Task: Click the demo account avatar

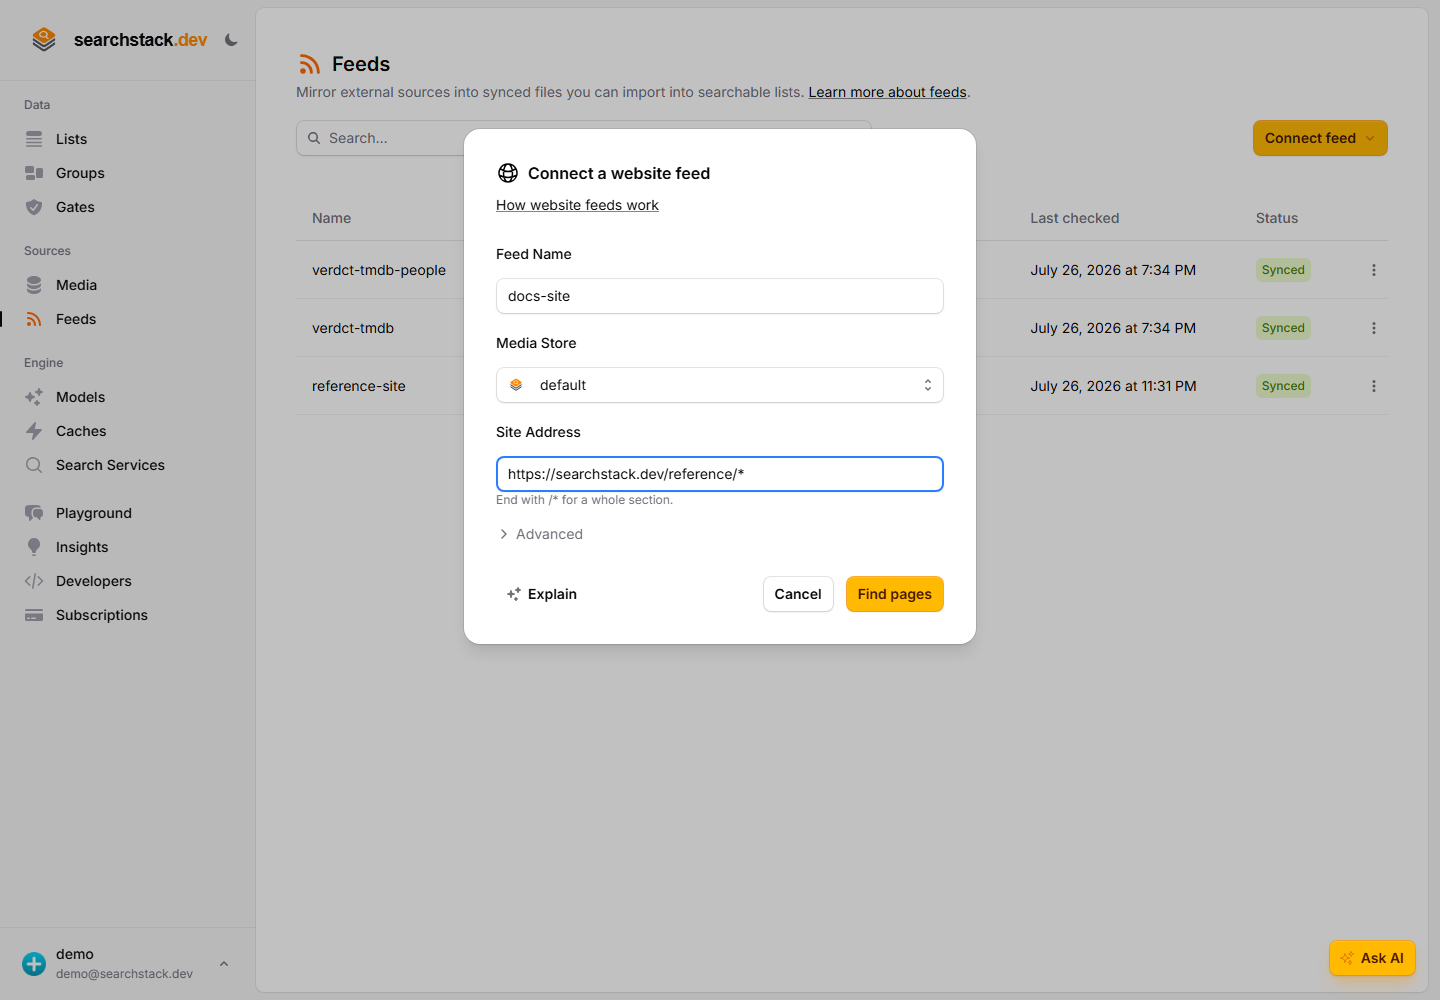Action: (34, 964)
